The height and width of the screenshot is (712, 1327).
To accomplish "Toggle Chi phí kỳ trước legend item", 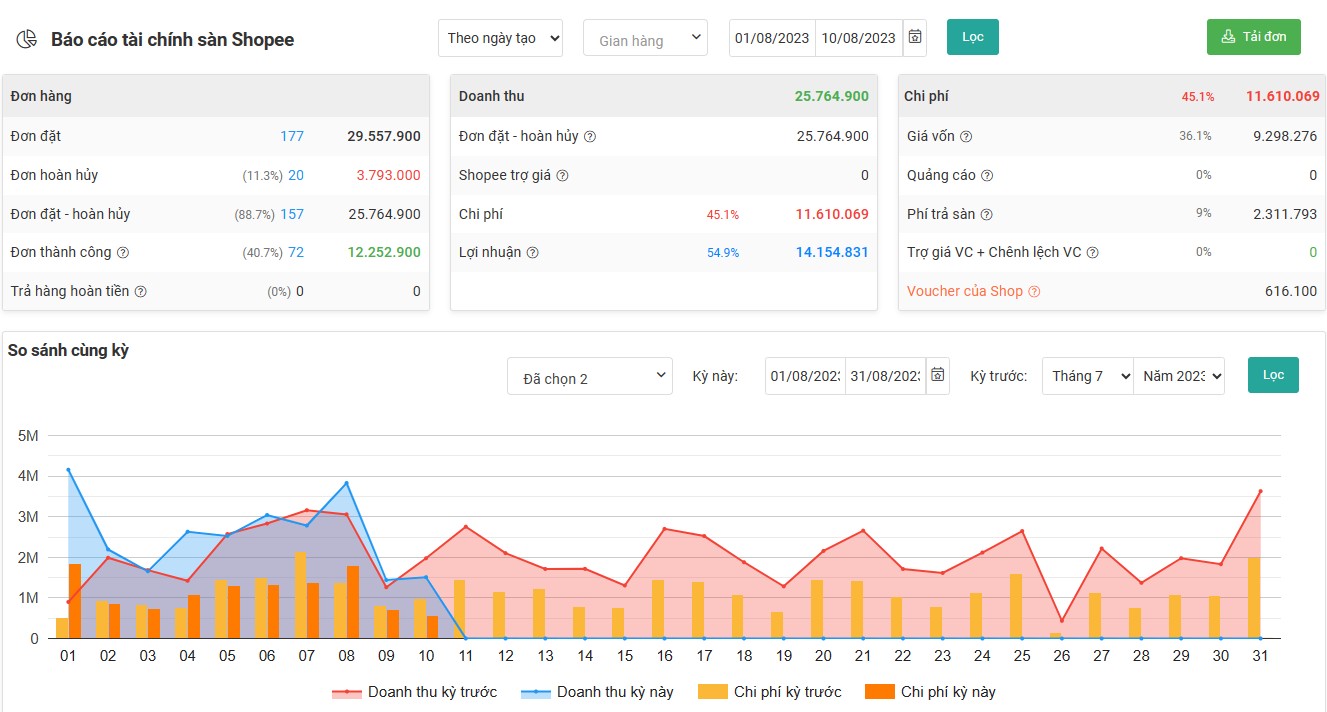I will (x=770, y=692).
